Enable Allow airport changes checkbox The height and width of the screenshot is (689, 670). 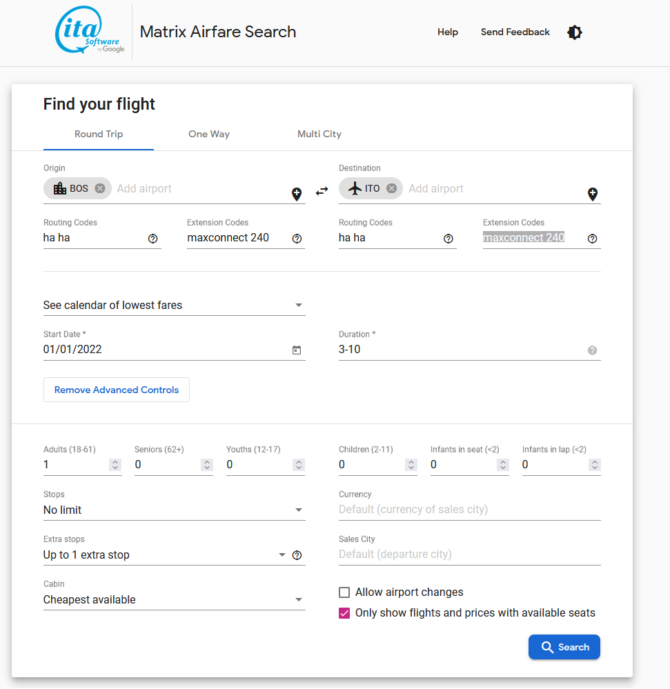pos(344,592)
